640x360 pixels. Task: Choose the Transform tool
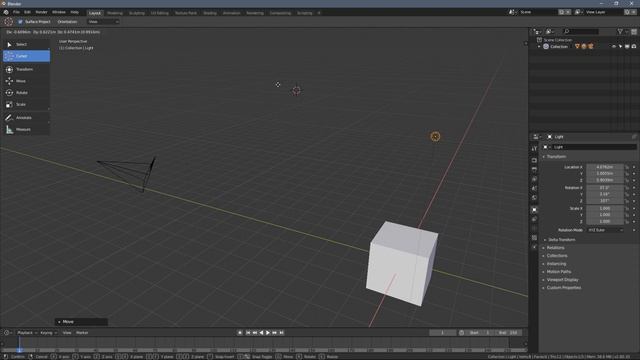(26, 69)
